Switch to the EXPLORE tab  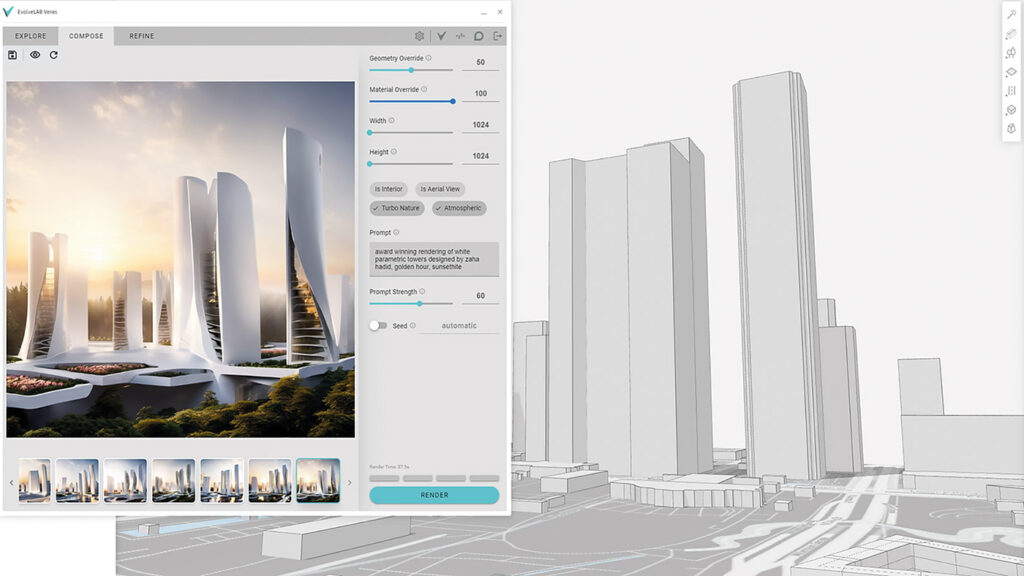(x=31, y=36)
